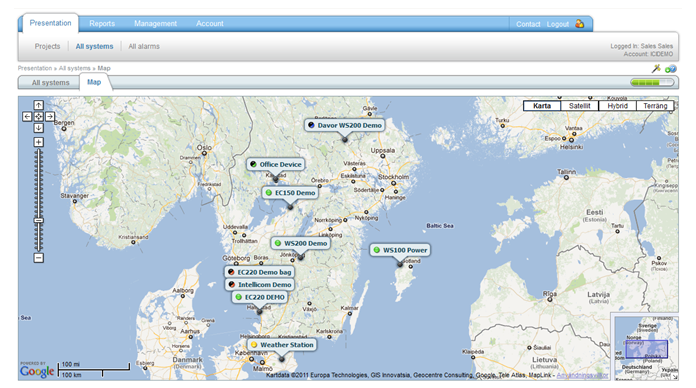This screenshot has width=696, height=388.
Task: Switch map to Terräng view
Action: pyautogui.click(x=655, y=106)
